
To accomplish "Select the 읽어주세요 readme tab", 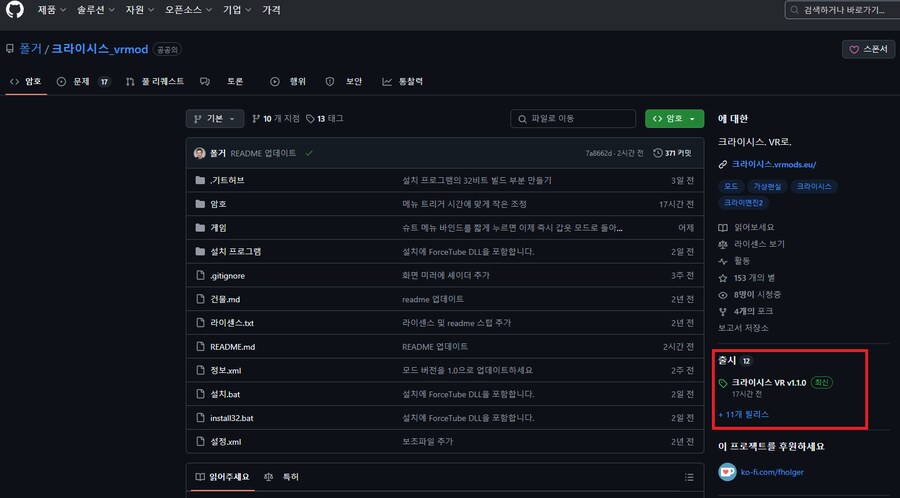I will click(223, 477).
